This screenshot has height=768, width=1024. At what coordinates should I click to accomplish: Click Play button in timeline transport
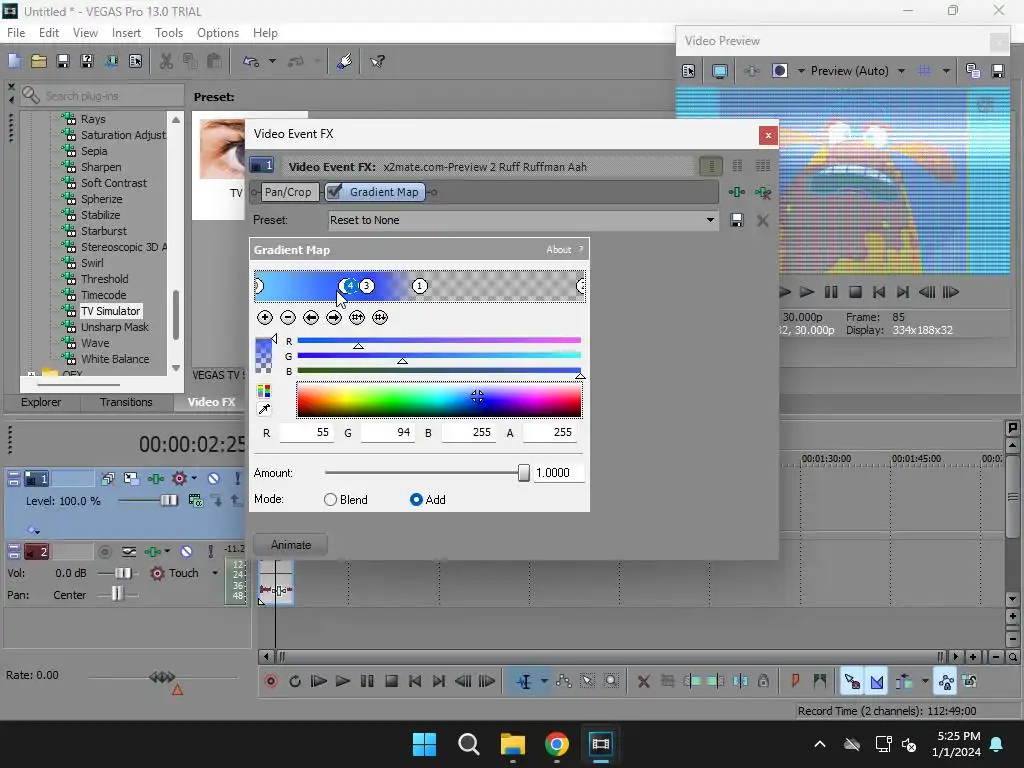342,681
